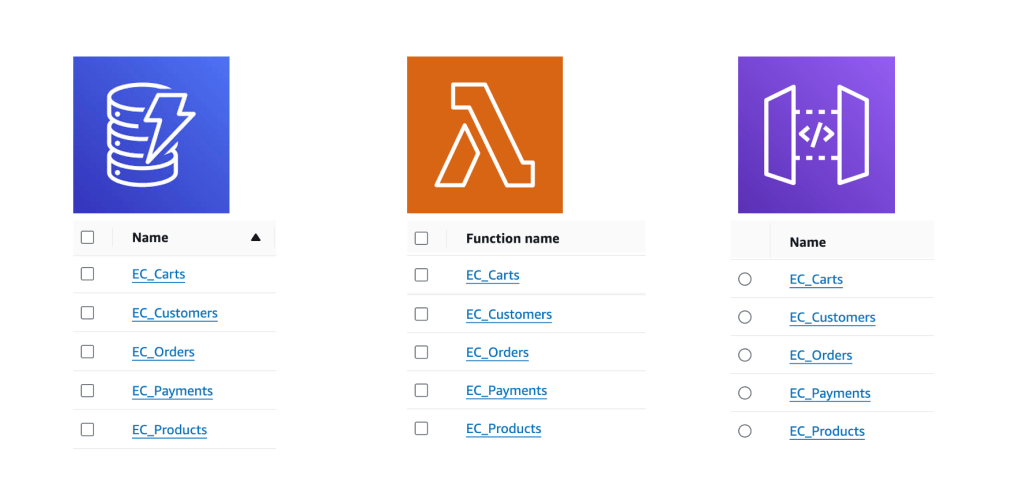Image resolution: width=1023 pixels, height=497 pixels.
Task: Select the EC_Carts API radio button
Action: 744,279
